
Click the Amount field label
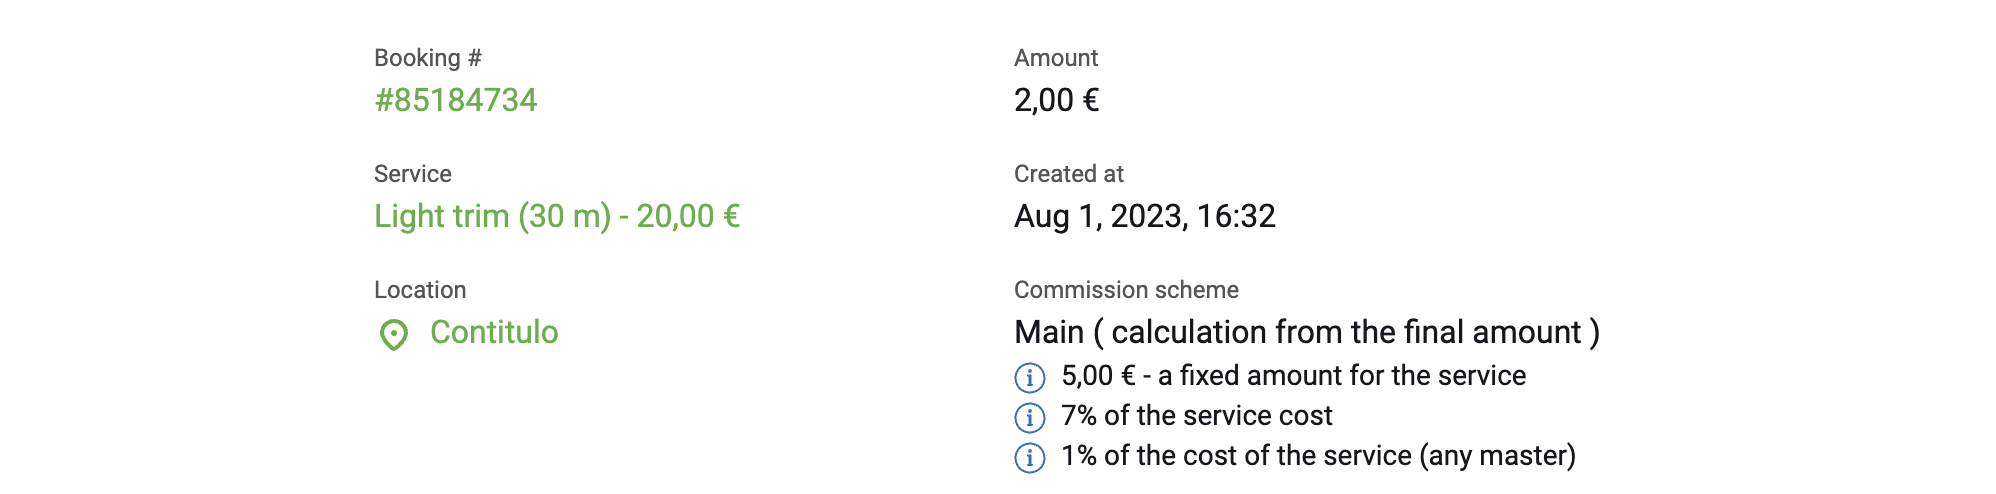coord(1056,58)
